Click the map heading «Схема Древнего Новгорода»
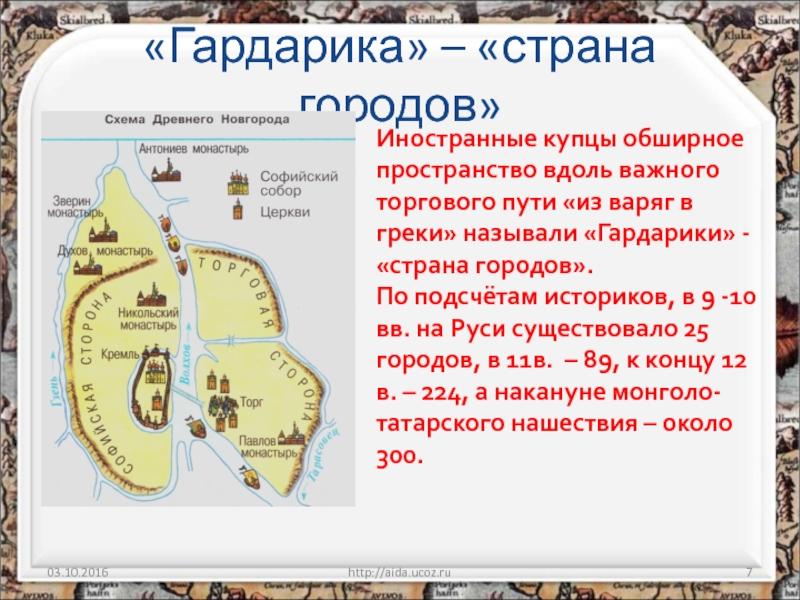This screenshot has width=800, height=600. (x=198, y=119)
